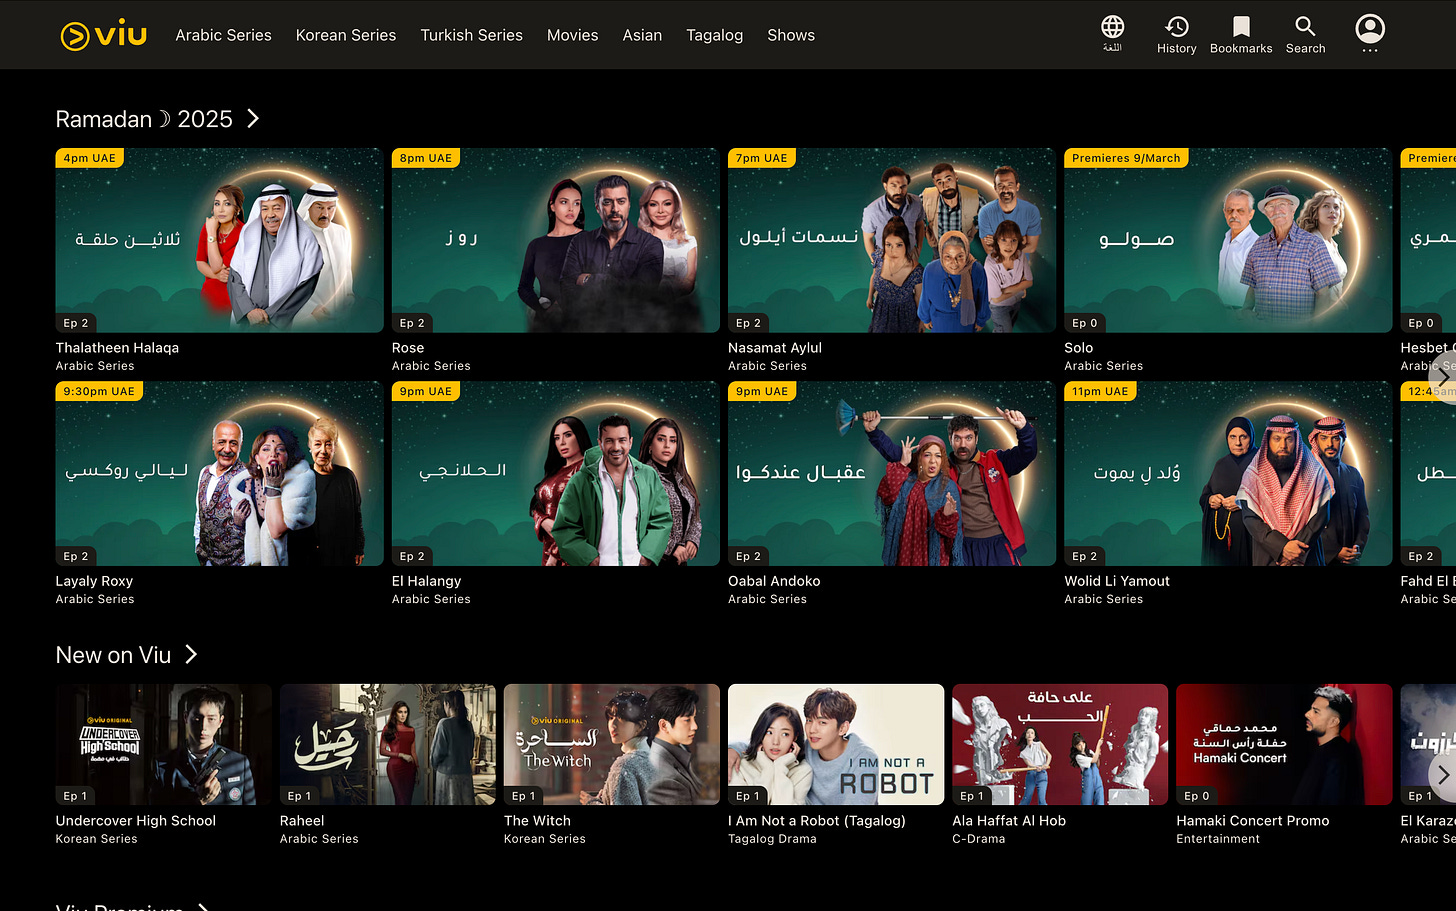Expand the Ramadan 2025 section chevron
1456x911 pixels.
pos(251,118)
